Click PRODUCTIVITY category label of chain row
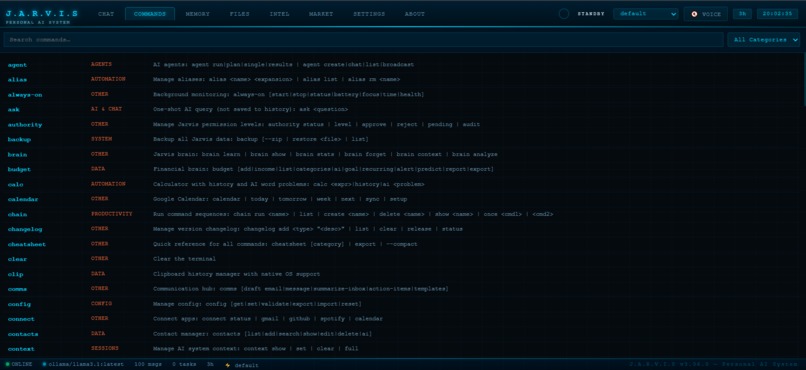 [x=112, y=214]
